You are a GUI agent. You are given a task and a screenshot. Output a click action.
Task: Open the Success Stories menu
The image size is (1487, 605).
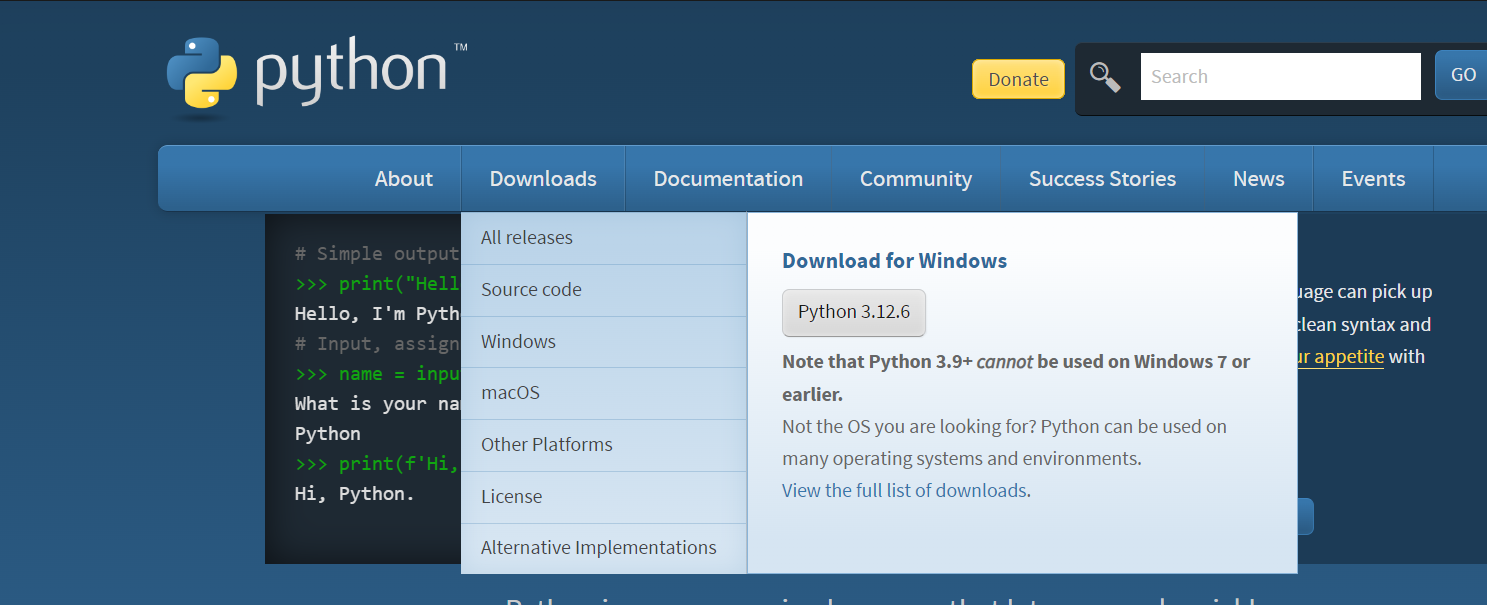1102,179
